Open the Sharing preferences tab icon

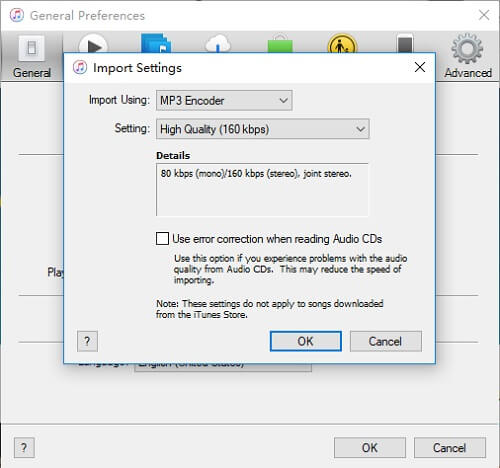[156, 43]
